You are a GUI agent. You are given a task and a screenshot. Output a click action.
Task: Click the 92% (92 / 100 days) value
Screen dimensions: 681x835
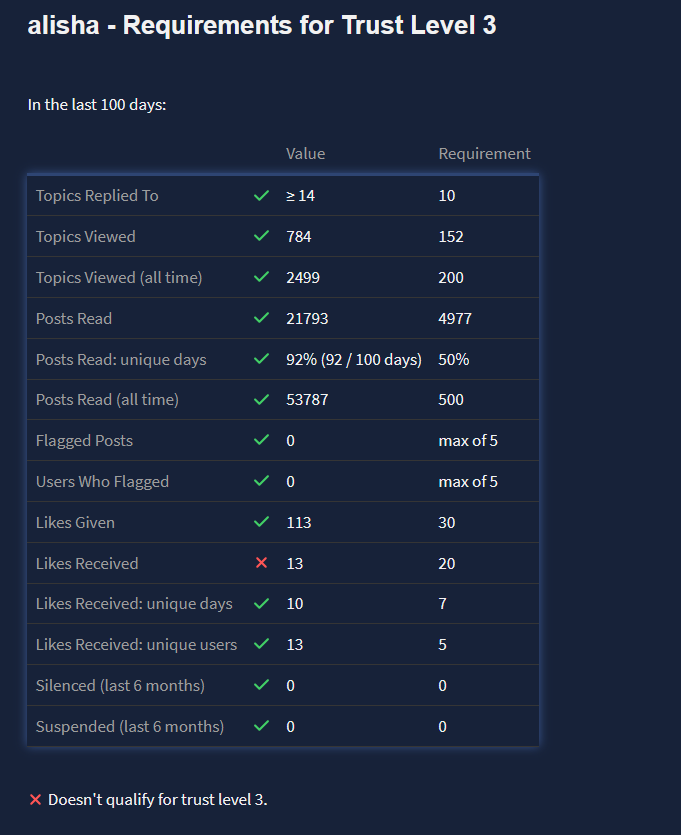coord(353,359)
